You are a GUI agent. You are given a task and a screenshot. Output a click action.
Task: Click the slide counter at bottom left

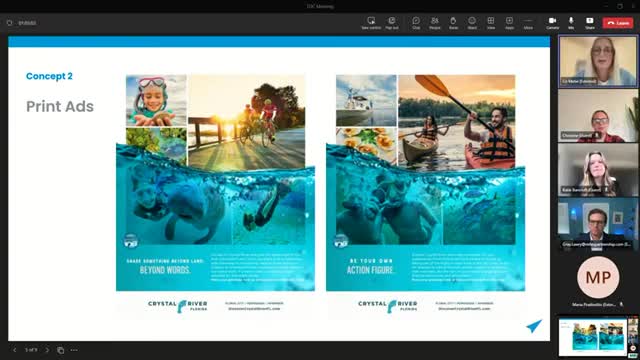31,350
